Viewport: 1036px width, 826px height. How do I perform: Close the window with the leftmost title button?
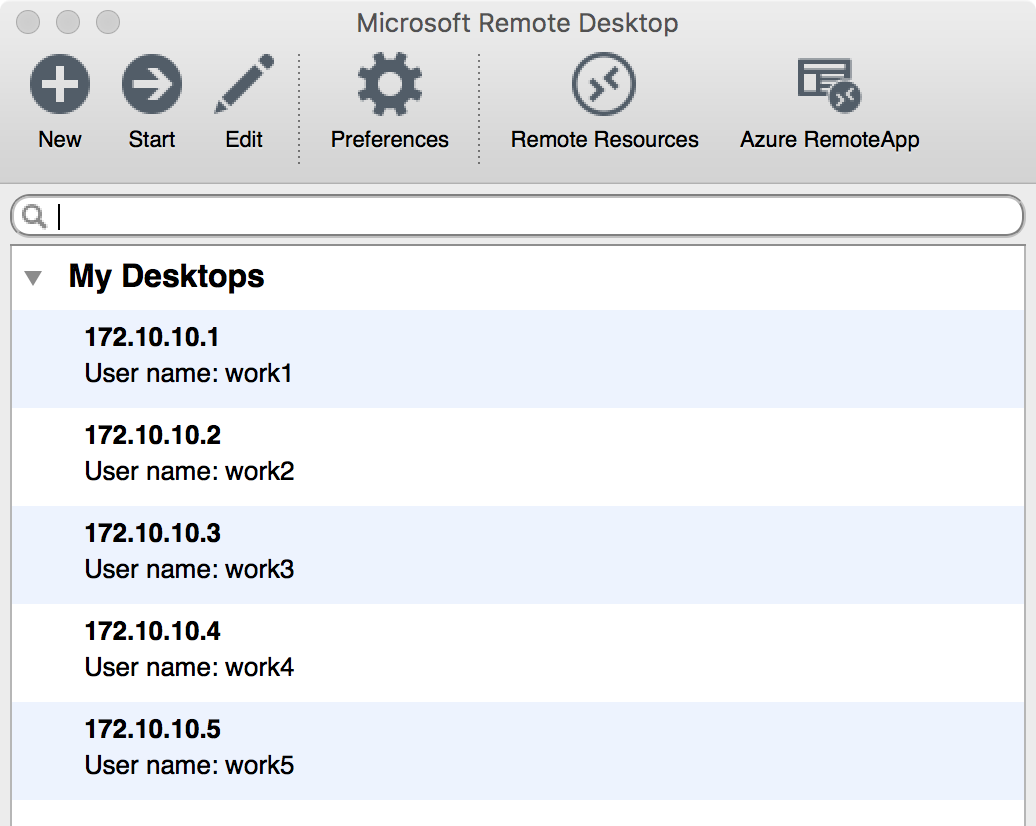pos(28,22)
